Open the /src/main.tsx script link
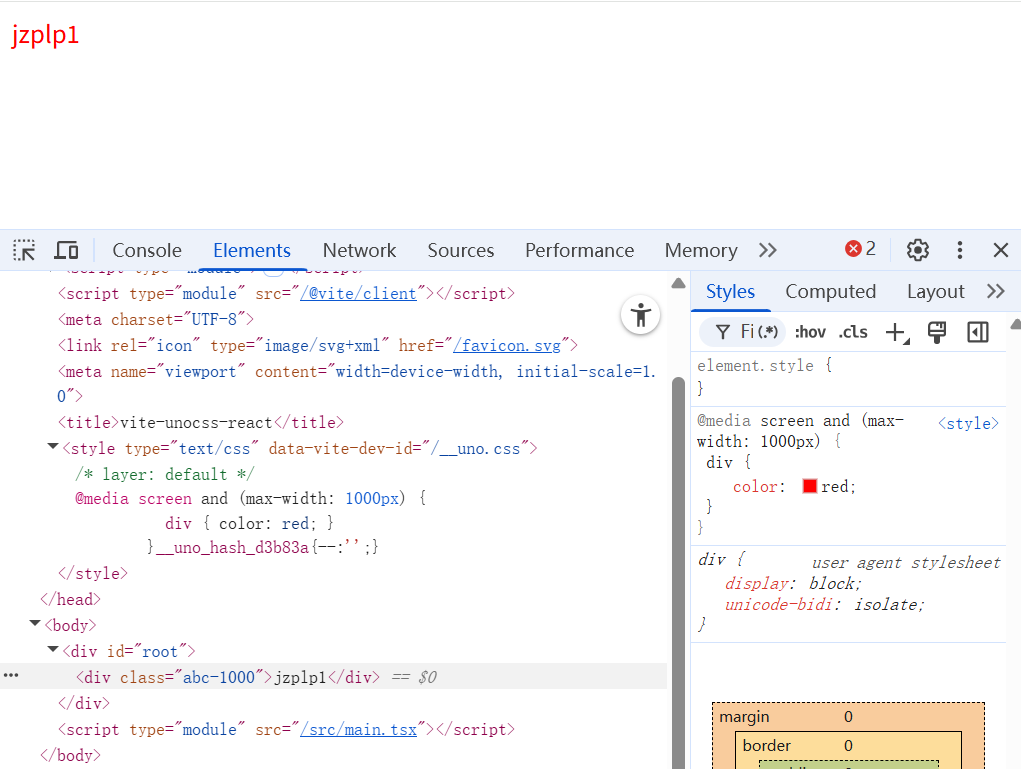The width and height of the screenshot is (1021, 769). pyautogui.click(x=358, y=729)
